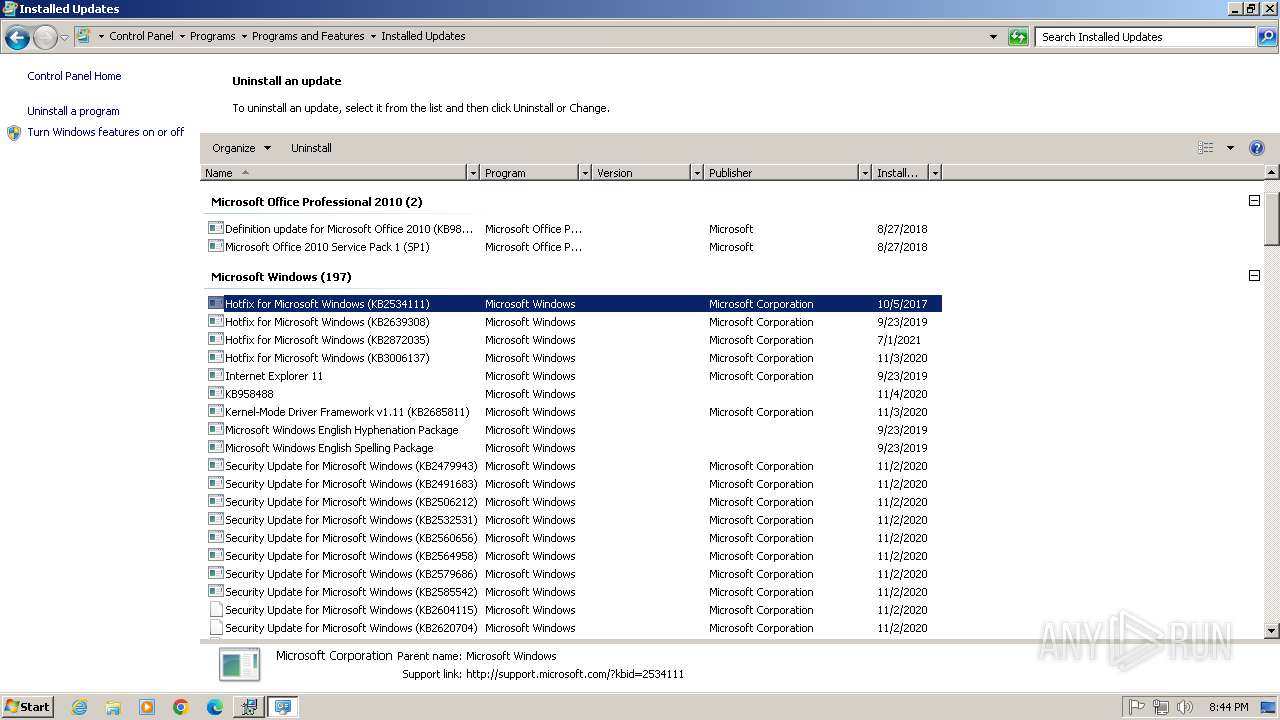1280x720 pixels.
Task: Open Windows Explorer folder in taskbar
Action: pyautogui.click(x=113, y=707)
